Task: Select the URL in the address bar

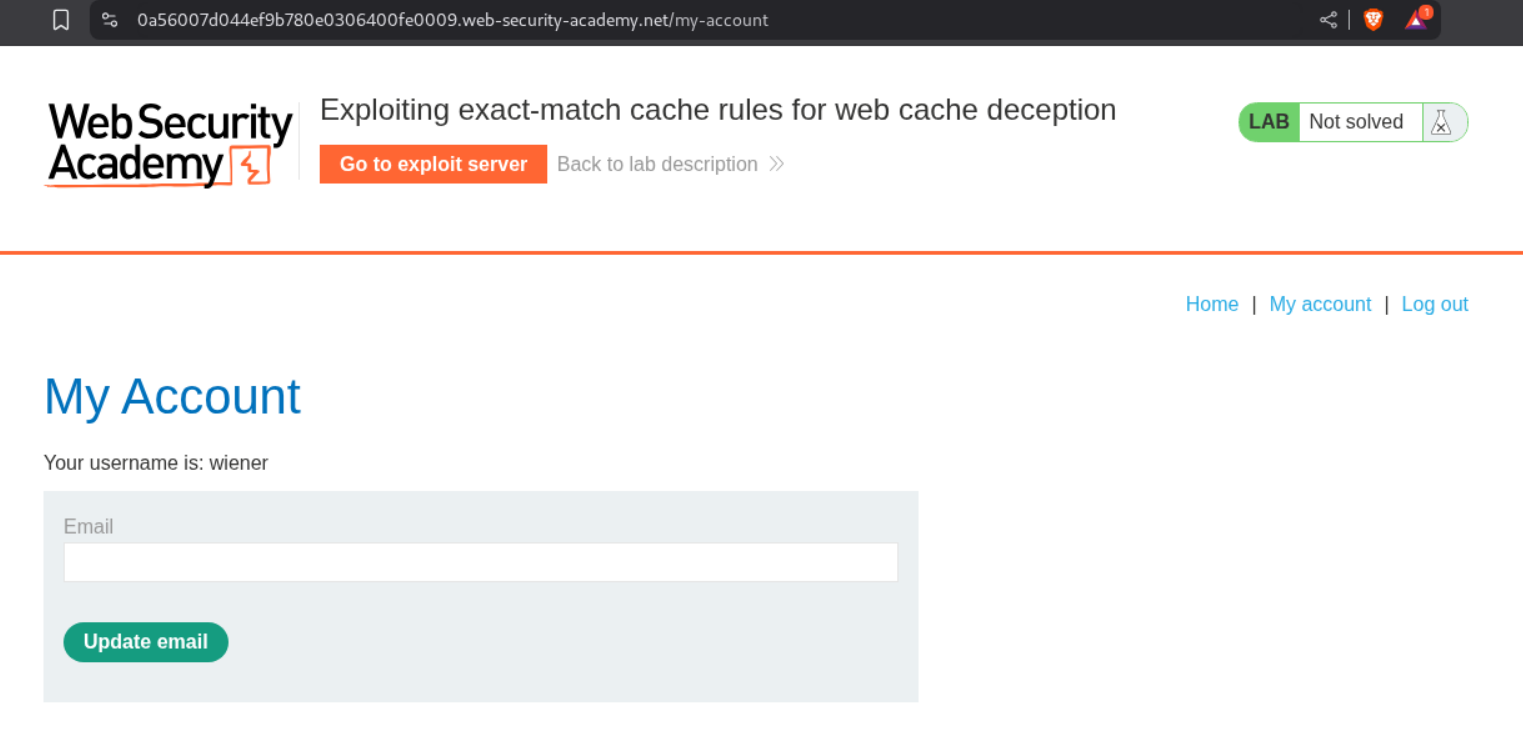Action: click(452, 20)
